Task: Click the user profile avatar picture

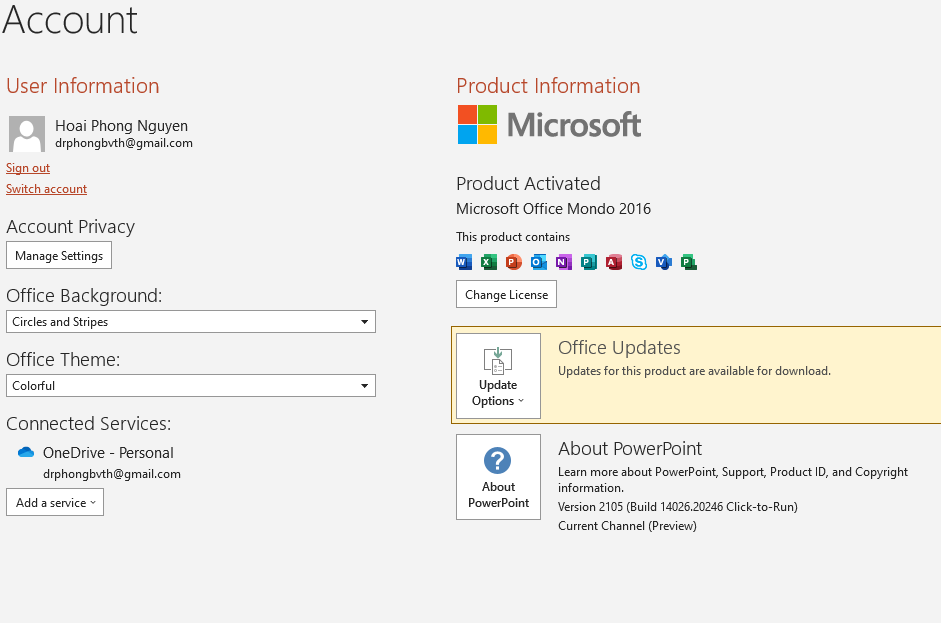Action: (x=27, y=134)
